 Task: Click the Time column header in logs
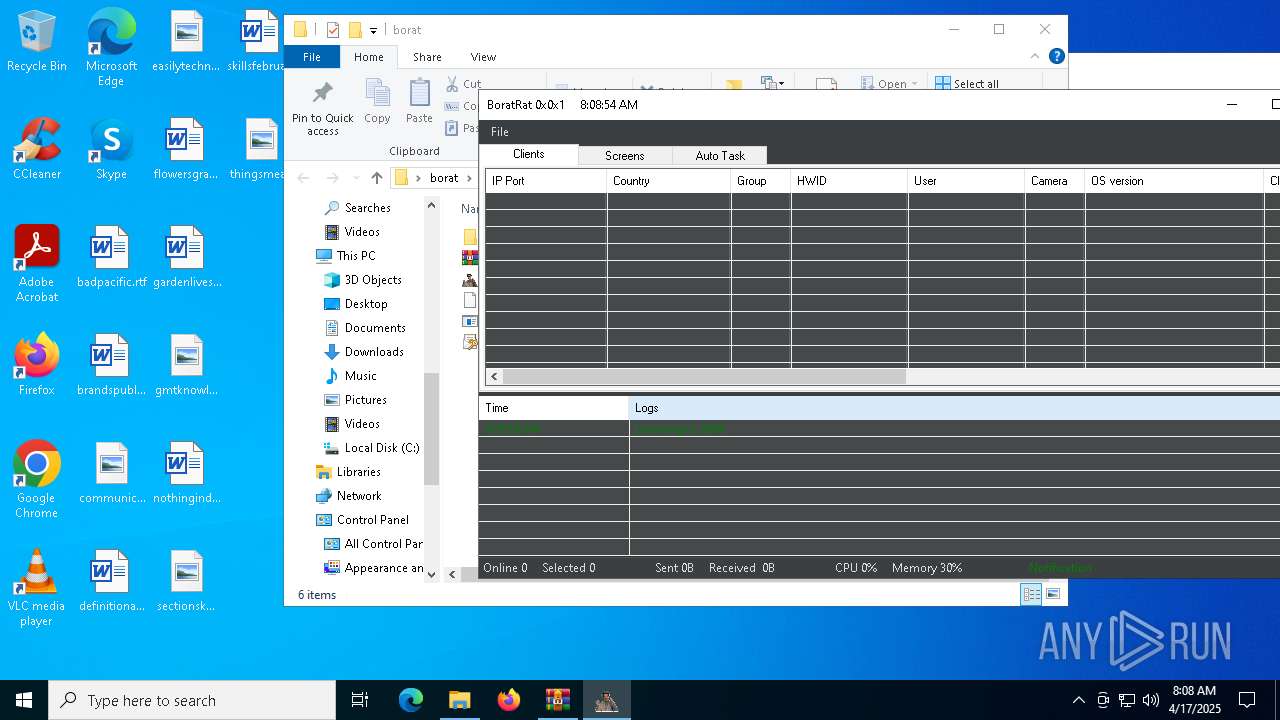pos(554,408)
